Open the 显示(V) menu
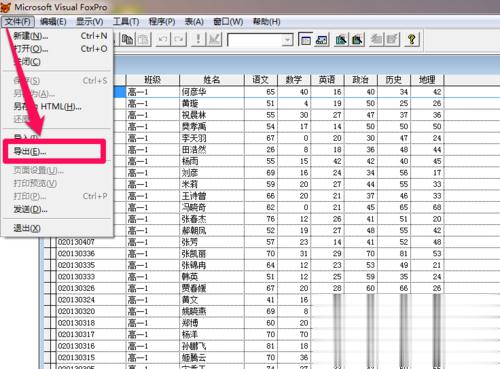Screen dimensions: 500x369 tap(90, 22)
